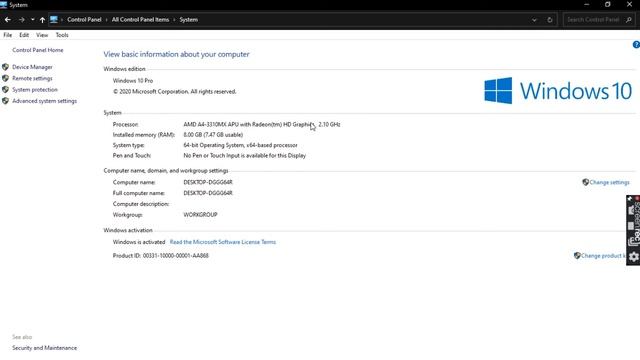Screen dimensions: 640x360
Task: Select the processor name text AMD A4-3310MX
Action: [204, 124]
